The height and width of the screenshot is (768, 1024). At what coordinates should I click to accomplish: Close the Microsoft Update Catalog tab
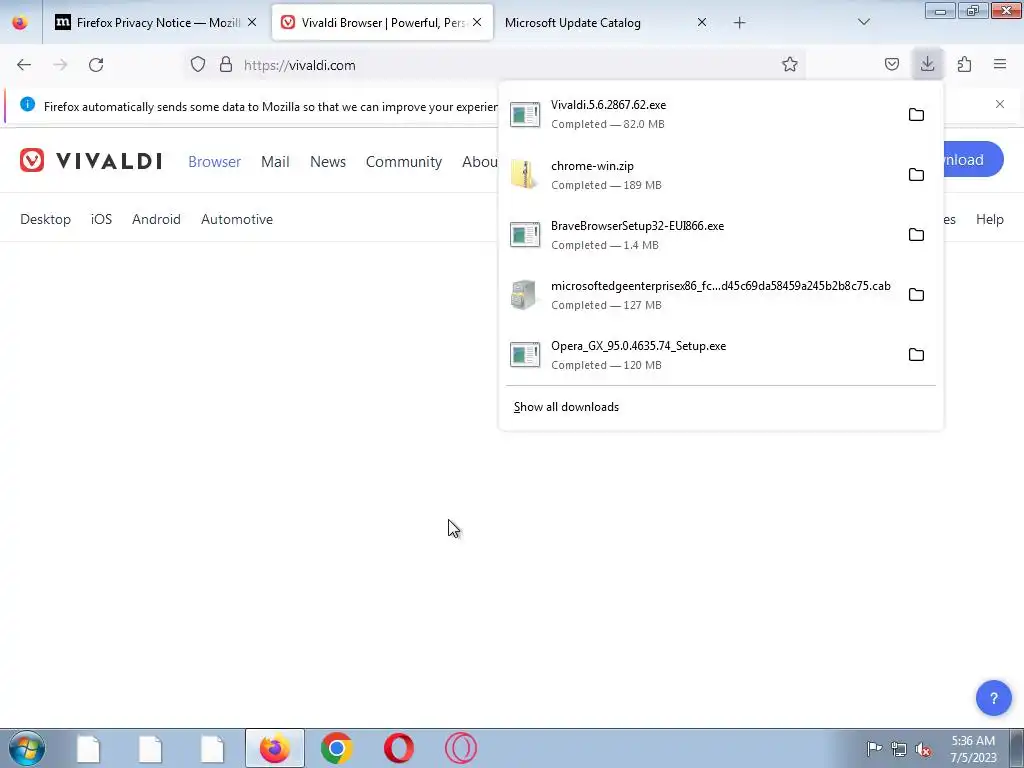[702, 22]
